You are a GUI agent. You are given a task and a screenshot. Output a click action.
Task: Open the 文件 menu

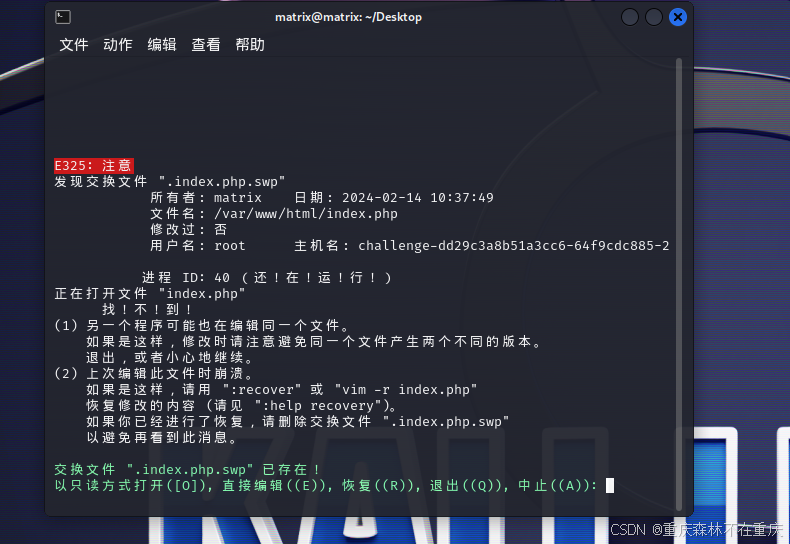coord(74,45)
